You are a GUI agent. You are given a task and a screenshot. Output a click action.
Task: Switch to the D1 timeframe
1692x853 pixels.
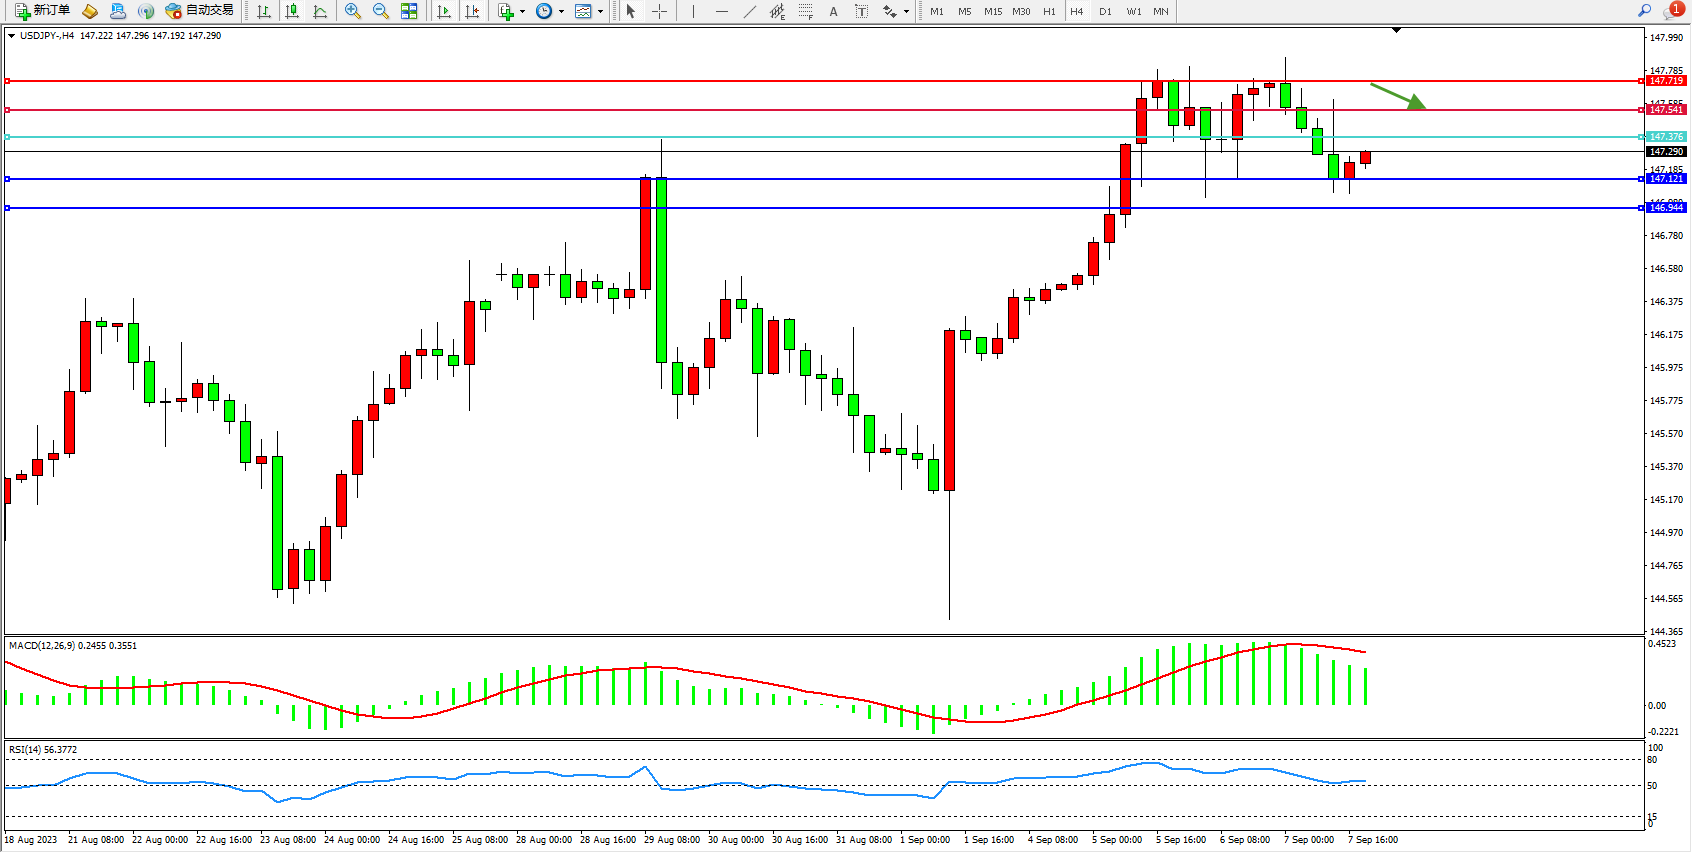[x=1105, y=12]
